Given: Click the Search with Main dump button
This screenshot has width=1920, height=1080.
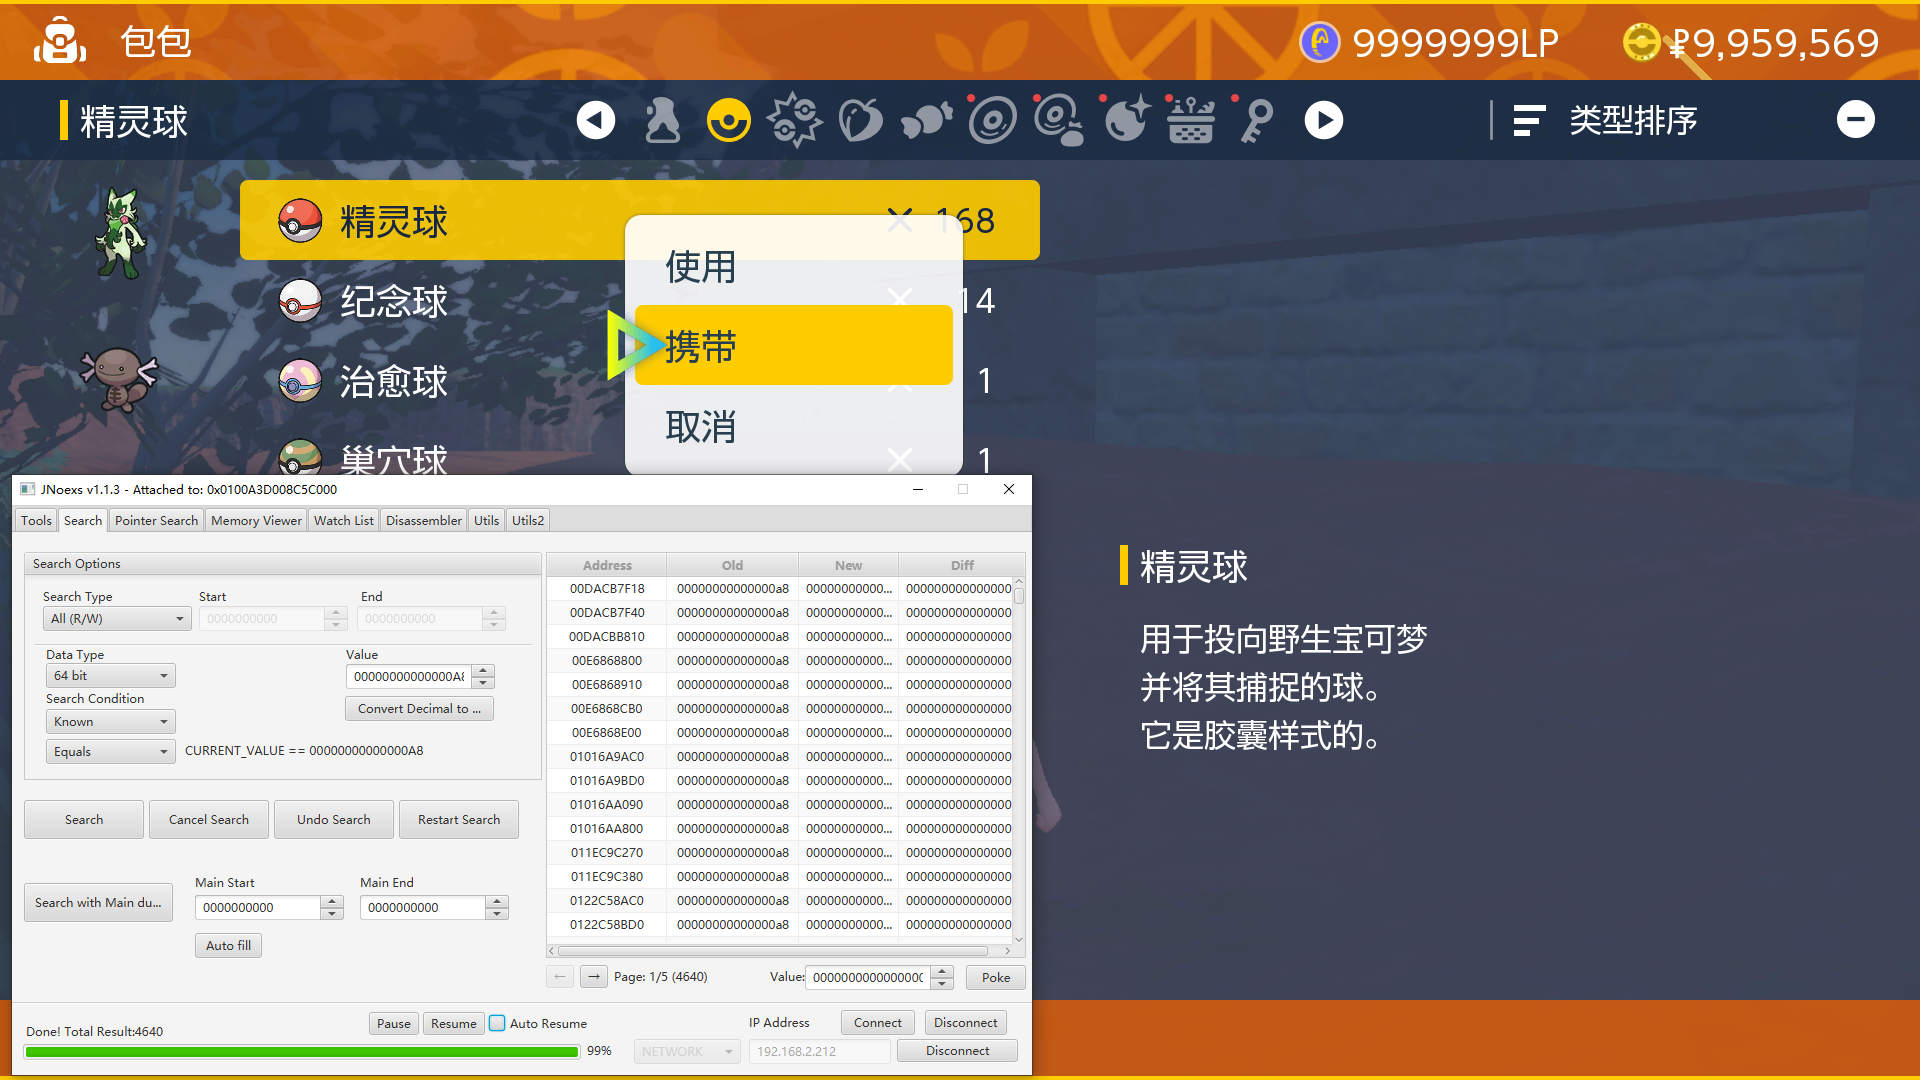Looking at the screenshot, I should pos(98,903).
